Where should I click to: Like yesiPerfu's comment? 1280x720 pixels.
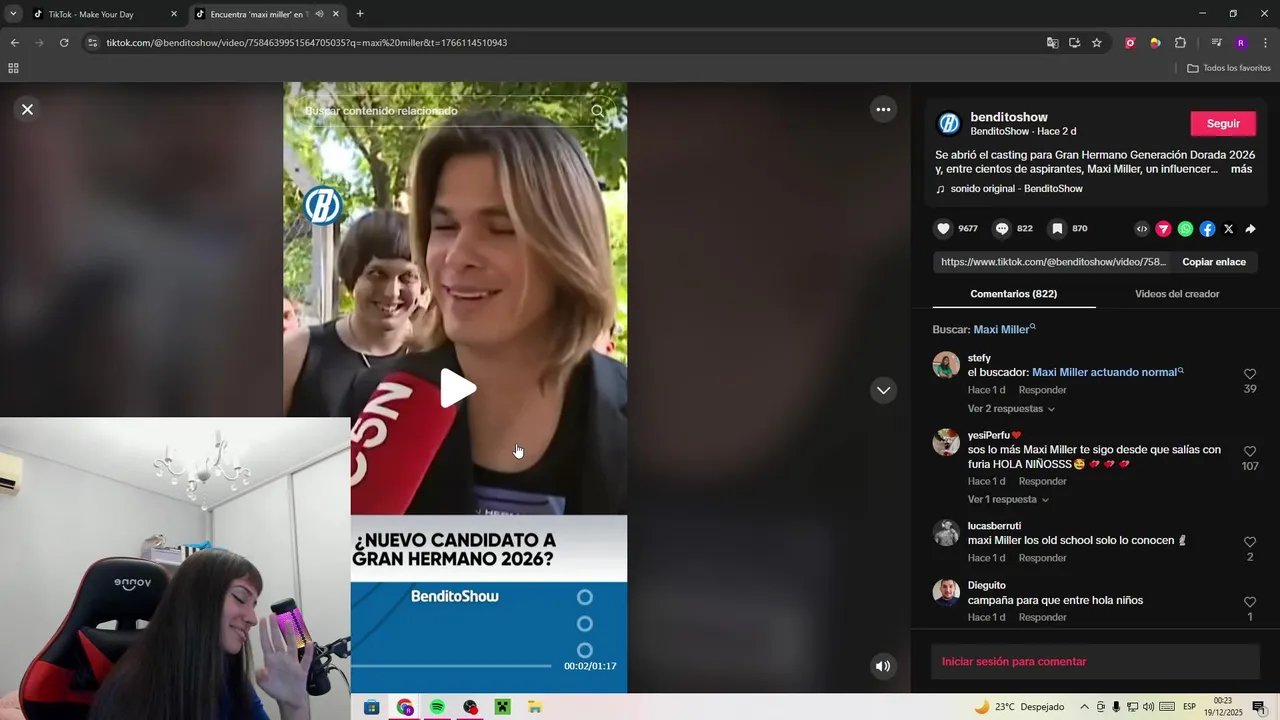(1249, 451)
